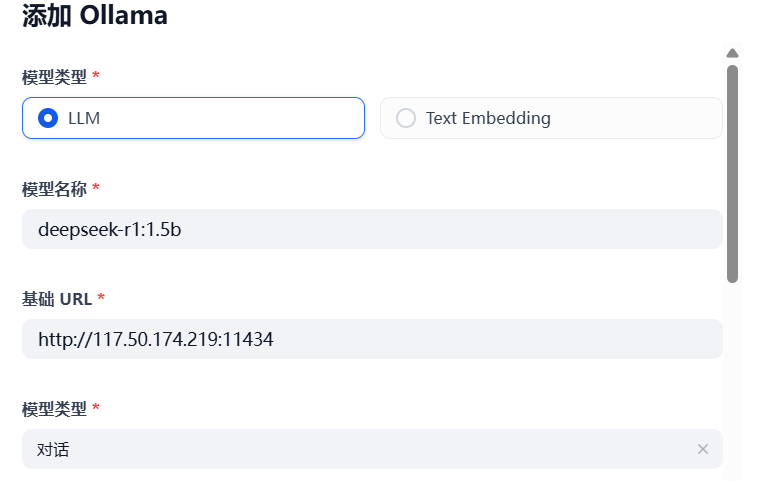772x481 pixels.
Task: Click the 基础 URL field label
Action: tap(57, 298)
